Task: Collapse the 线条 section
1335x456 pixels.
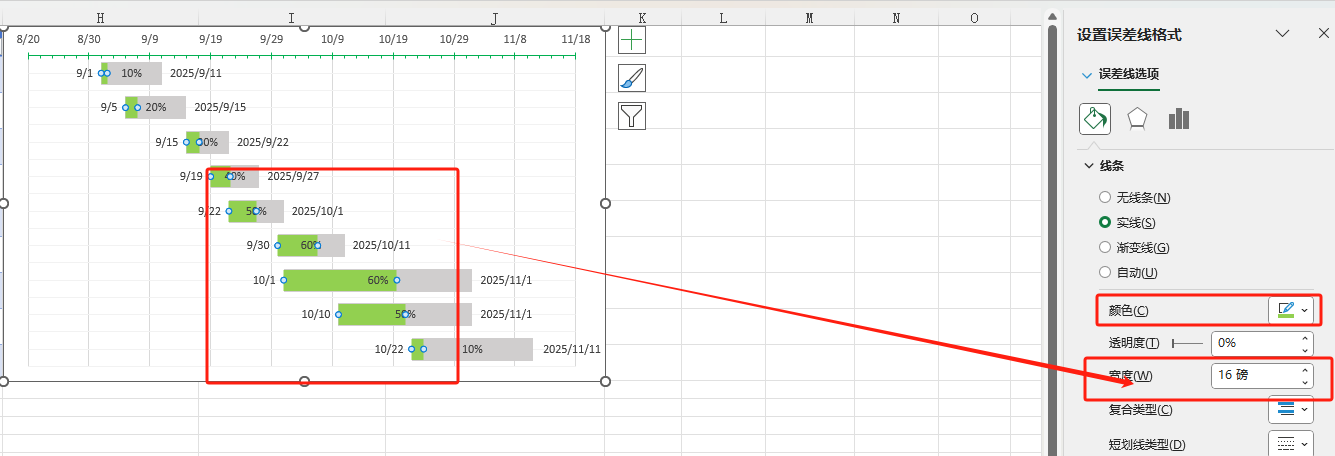Action: 1089,166
